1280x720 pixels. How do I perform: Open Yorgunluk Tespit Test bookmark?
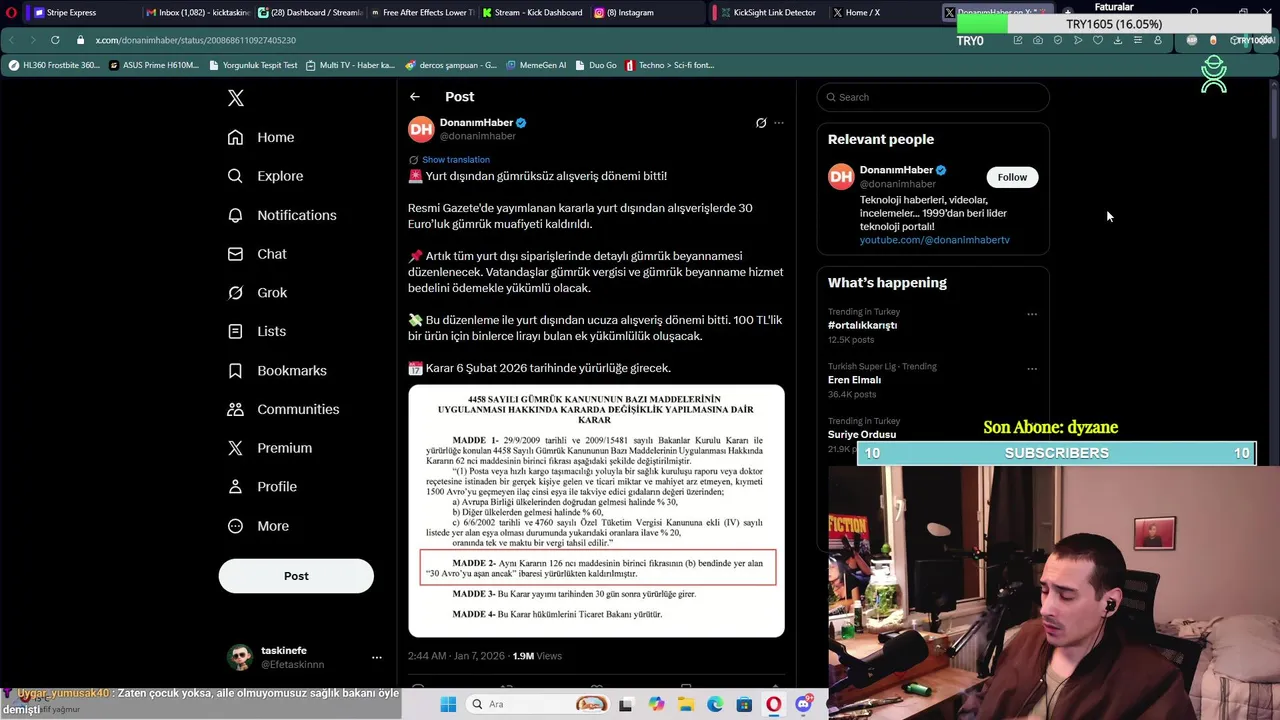254,65
